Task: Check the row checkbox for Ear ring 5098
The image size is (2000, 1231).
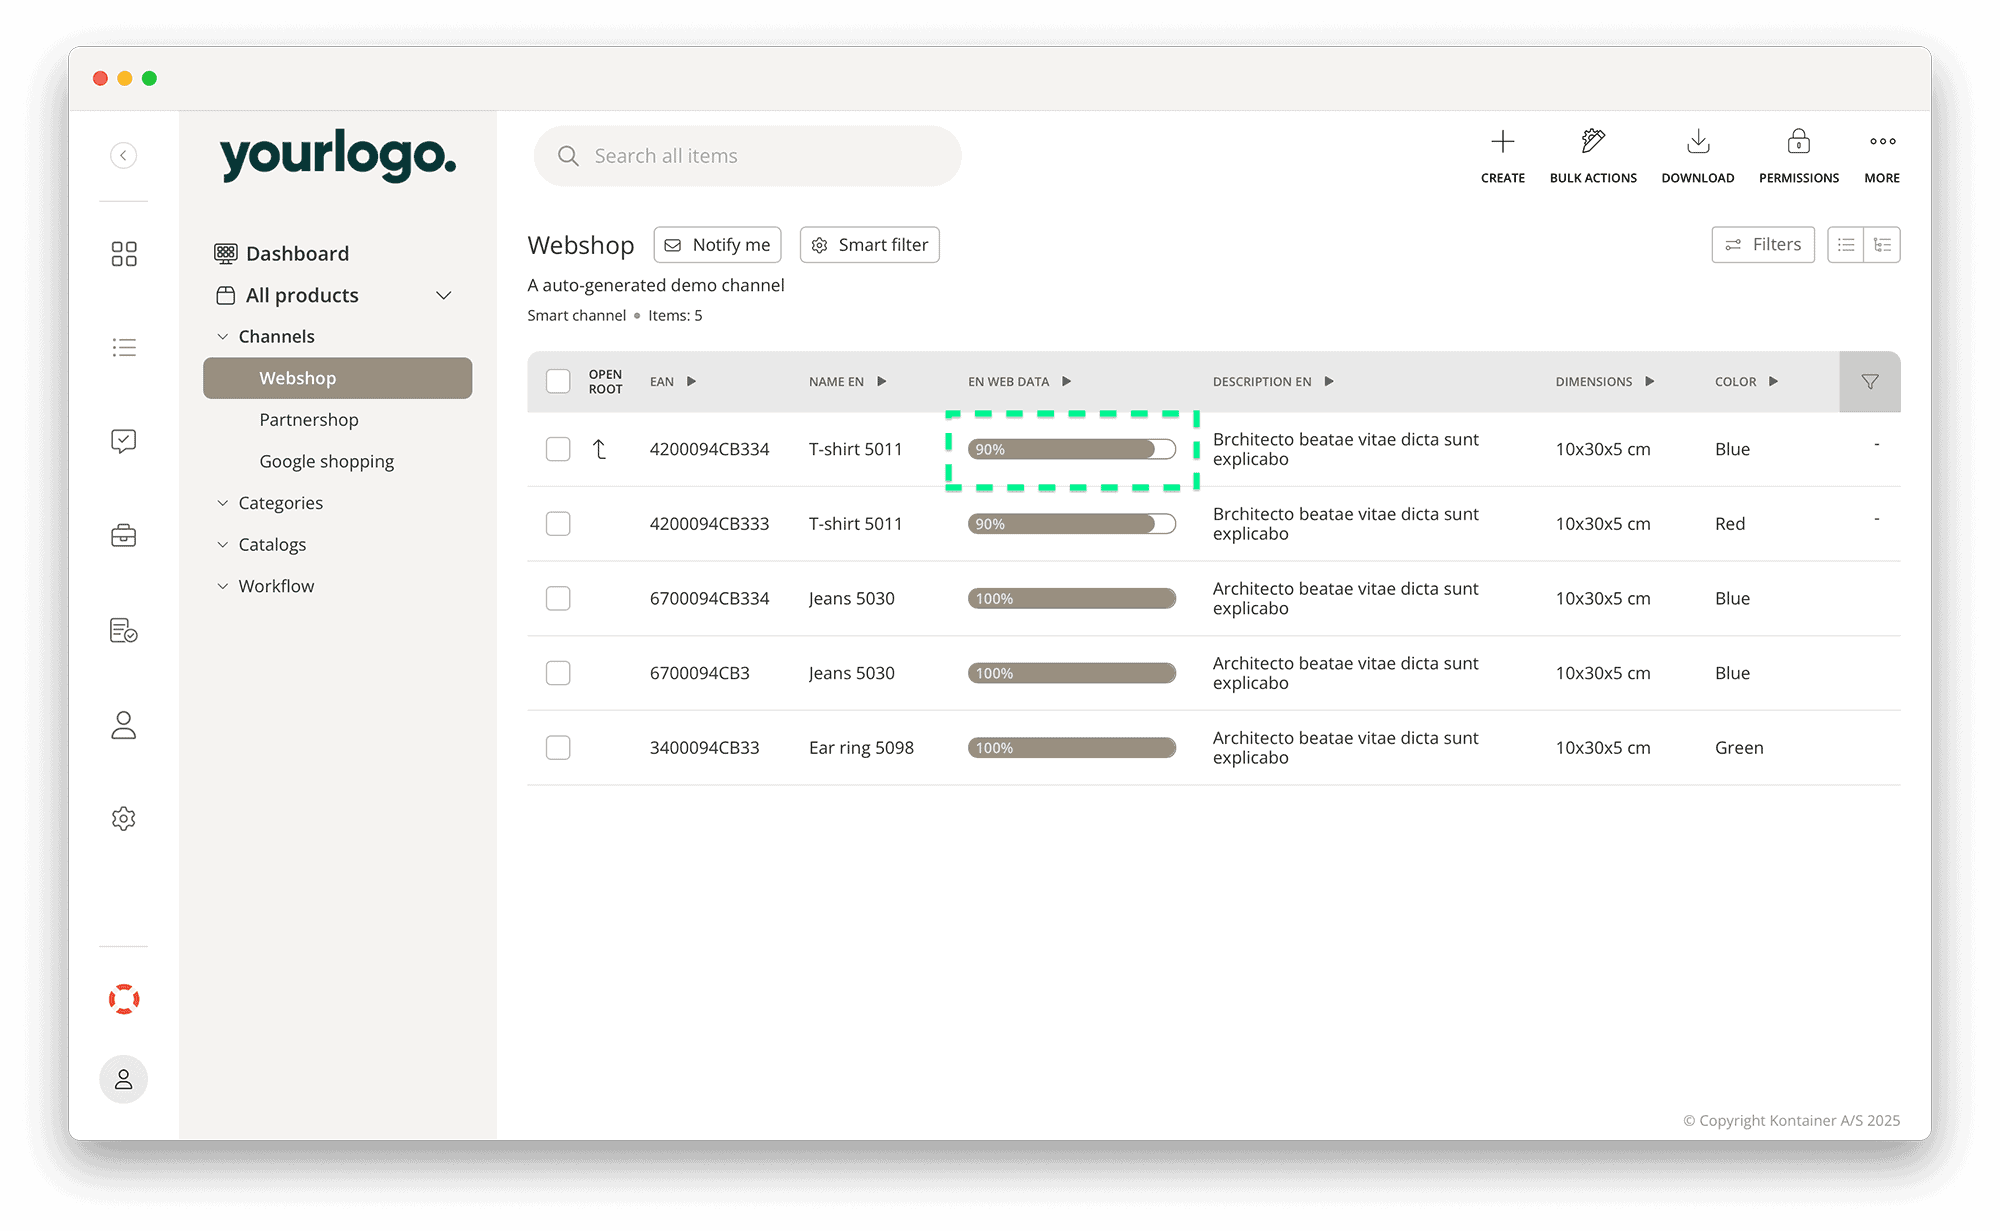Action: pyautogui.click(x=558, y=747)
